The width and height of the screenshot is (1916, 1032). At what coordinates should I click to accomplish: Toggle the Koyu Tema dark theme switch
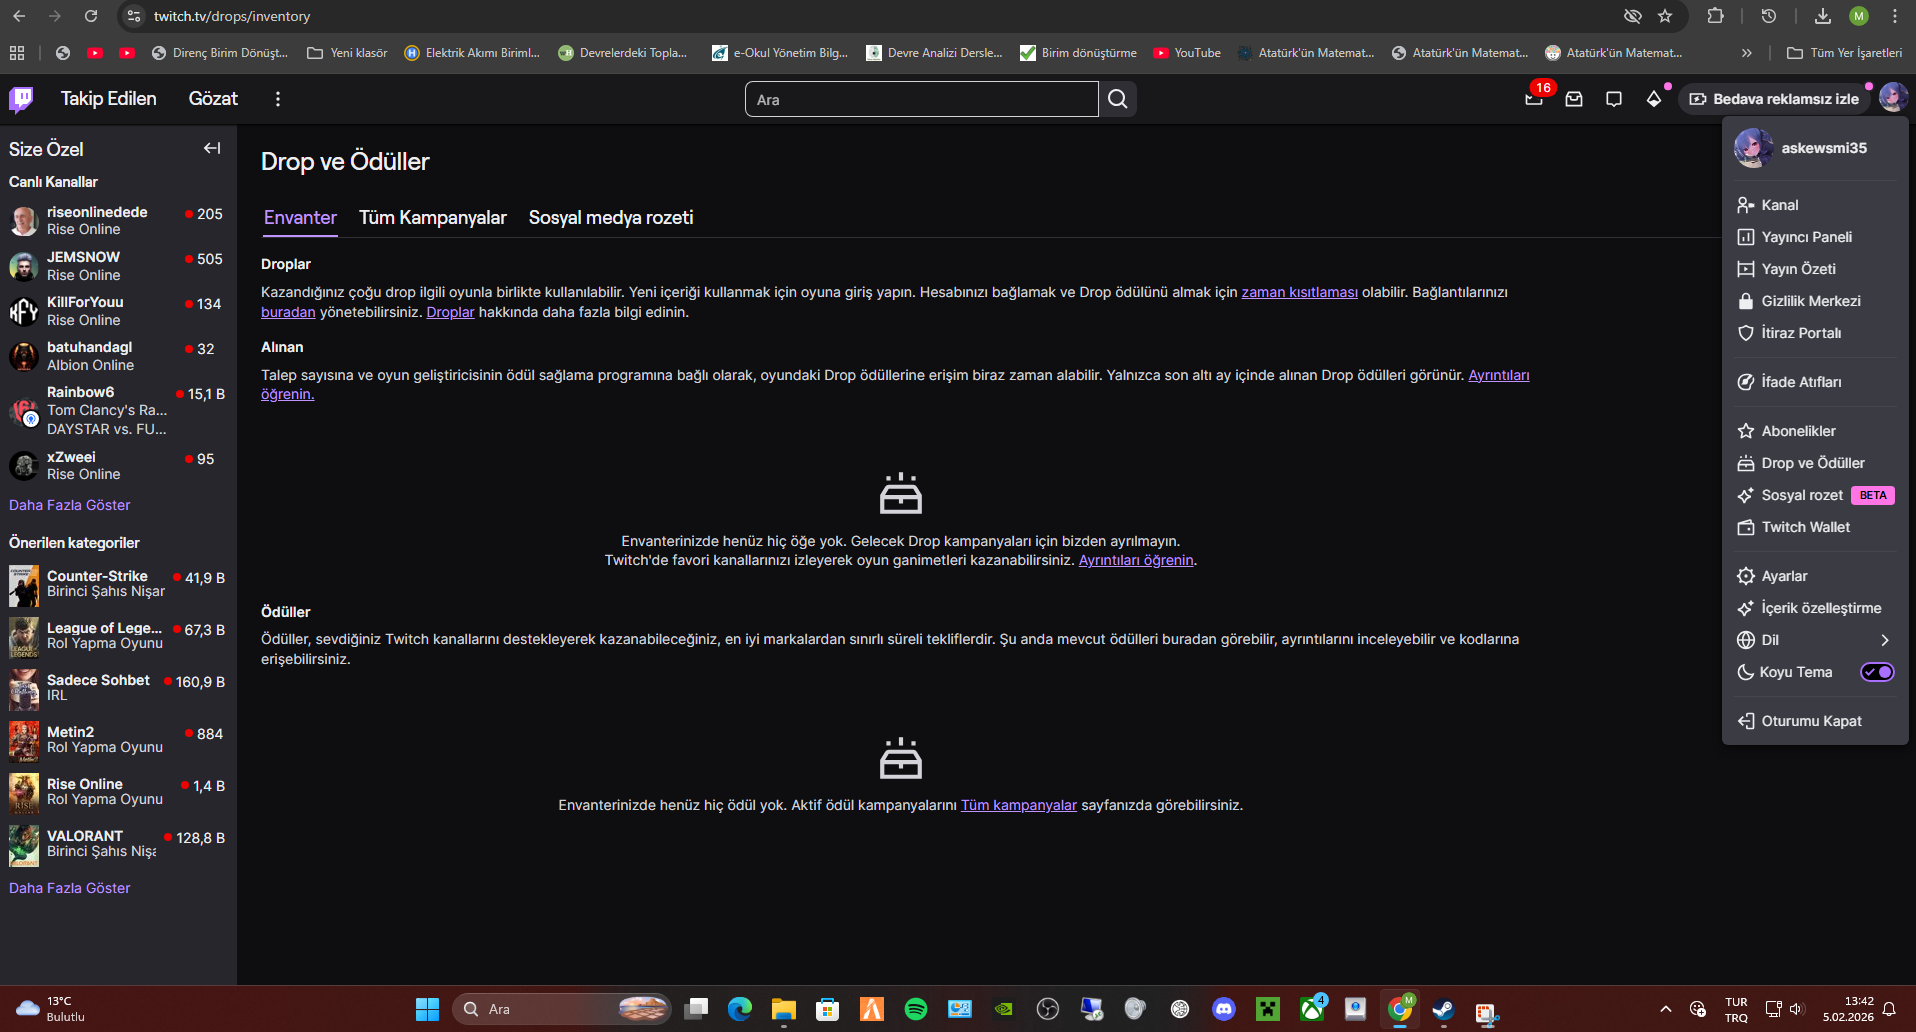pyautogui.click(x=1876, y=672)
